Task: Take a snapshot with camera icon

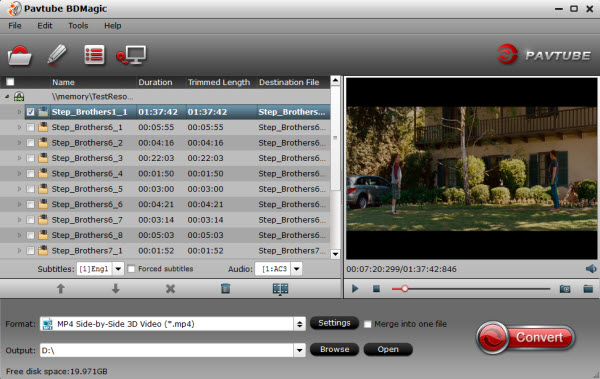Action: (x=565, y=289)
